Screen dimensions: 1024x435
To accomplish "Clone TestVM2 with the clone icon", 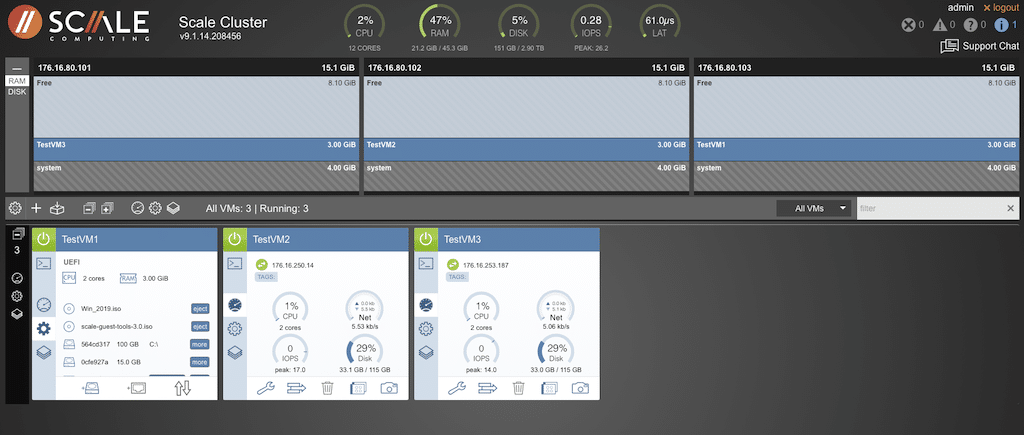I will coord(358,389).
